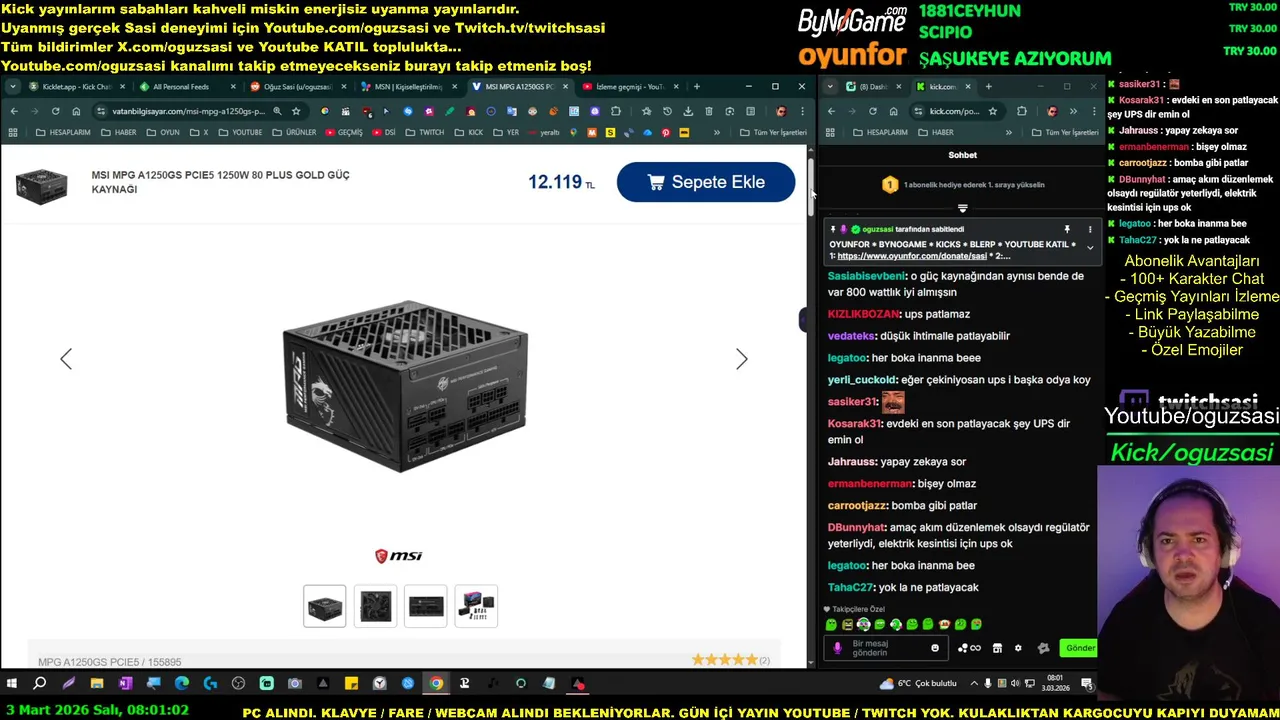This screenshot has height=720, width=1280.
Task: Collapse the gift leaderboard with down arrow
Action: (x=962, y=208)
